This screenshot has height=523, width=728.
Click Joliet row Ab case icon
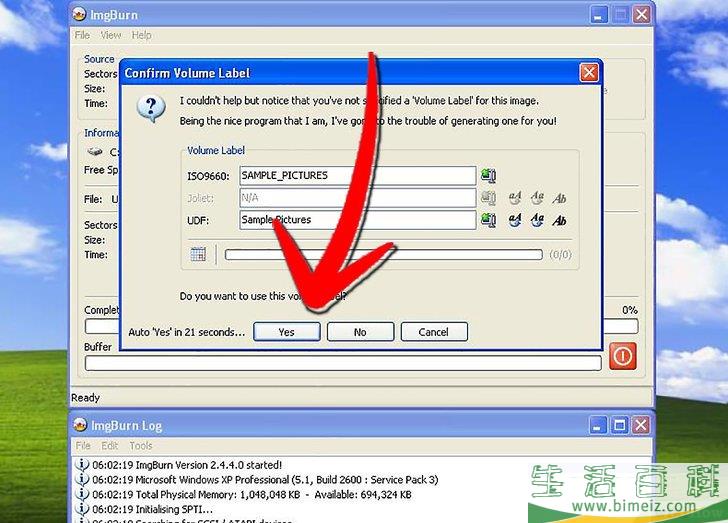559,198
